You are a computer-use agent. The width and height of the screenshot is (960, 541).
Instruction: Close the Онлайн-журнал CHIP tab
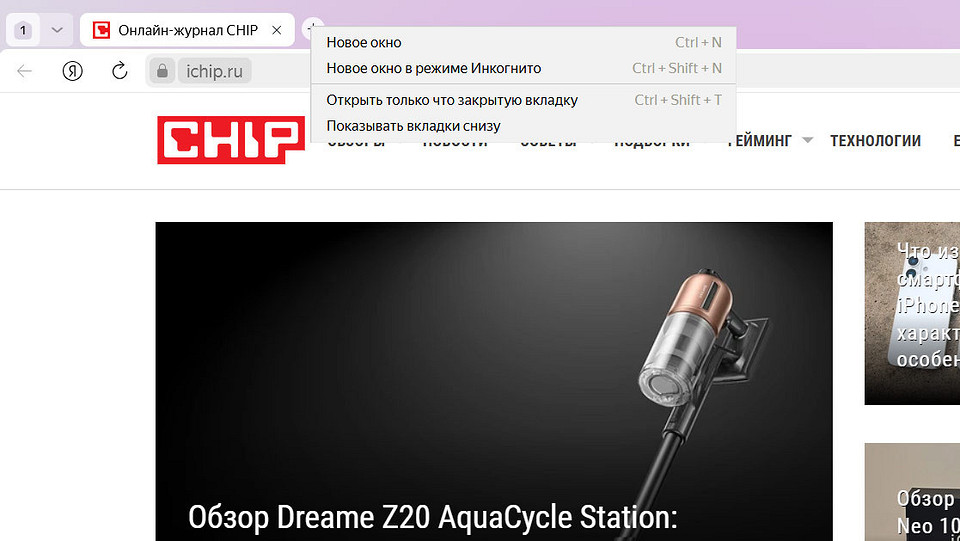click(x=277, y=30)
